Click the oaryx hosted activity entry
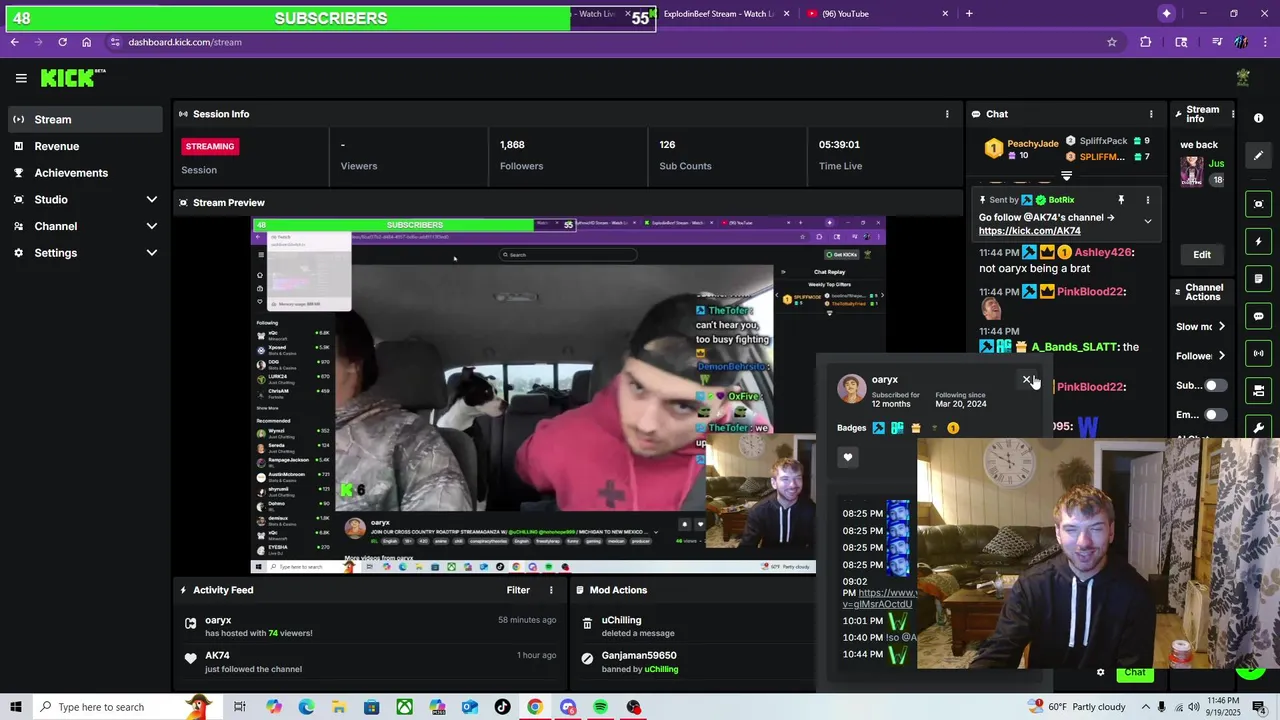This screenshot has width=1280, height=720. coord(372,626)
